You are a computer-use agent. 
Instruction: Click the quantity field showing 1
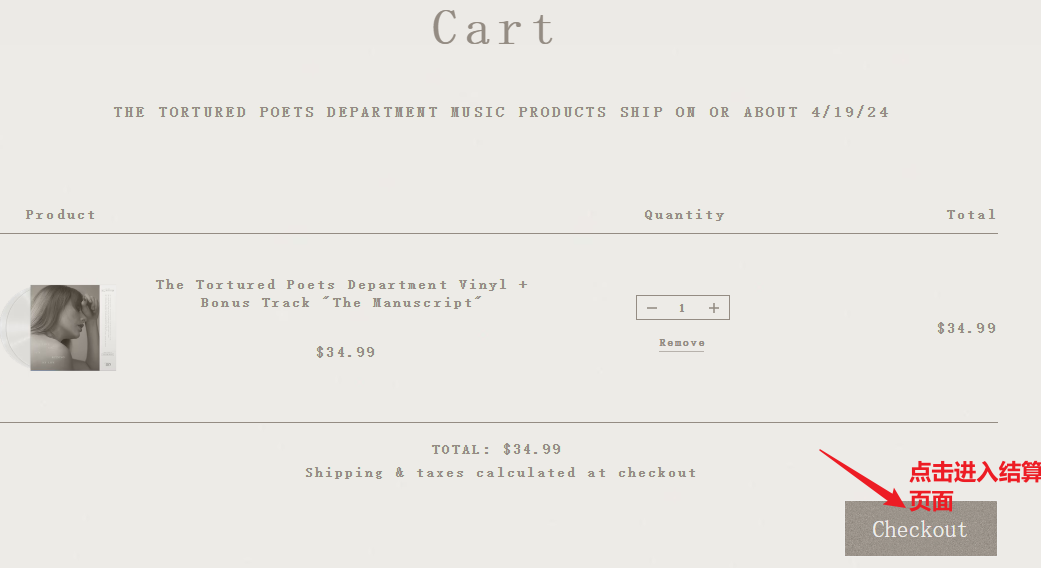(x=682, y=308)
